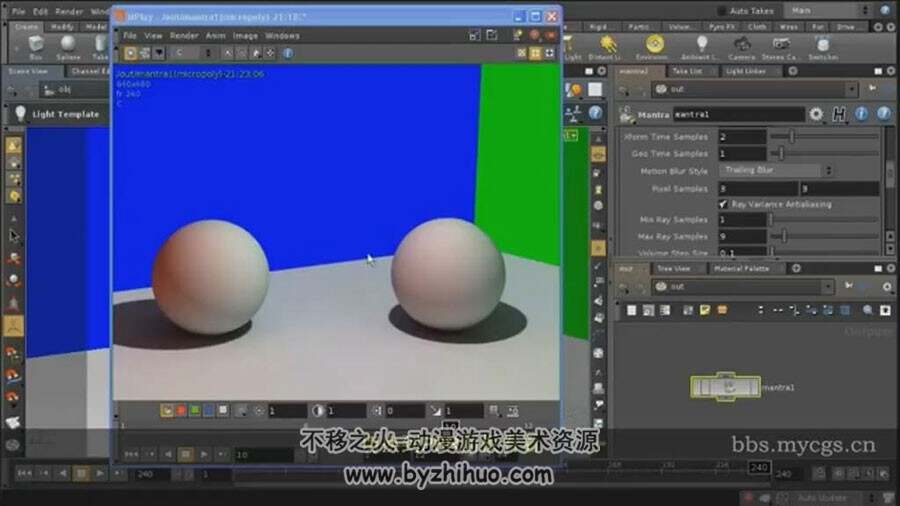Click the Box shelf tool
This screenshot has height=506, width=900.
(x=36, y=46)
